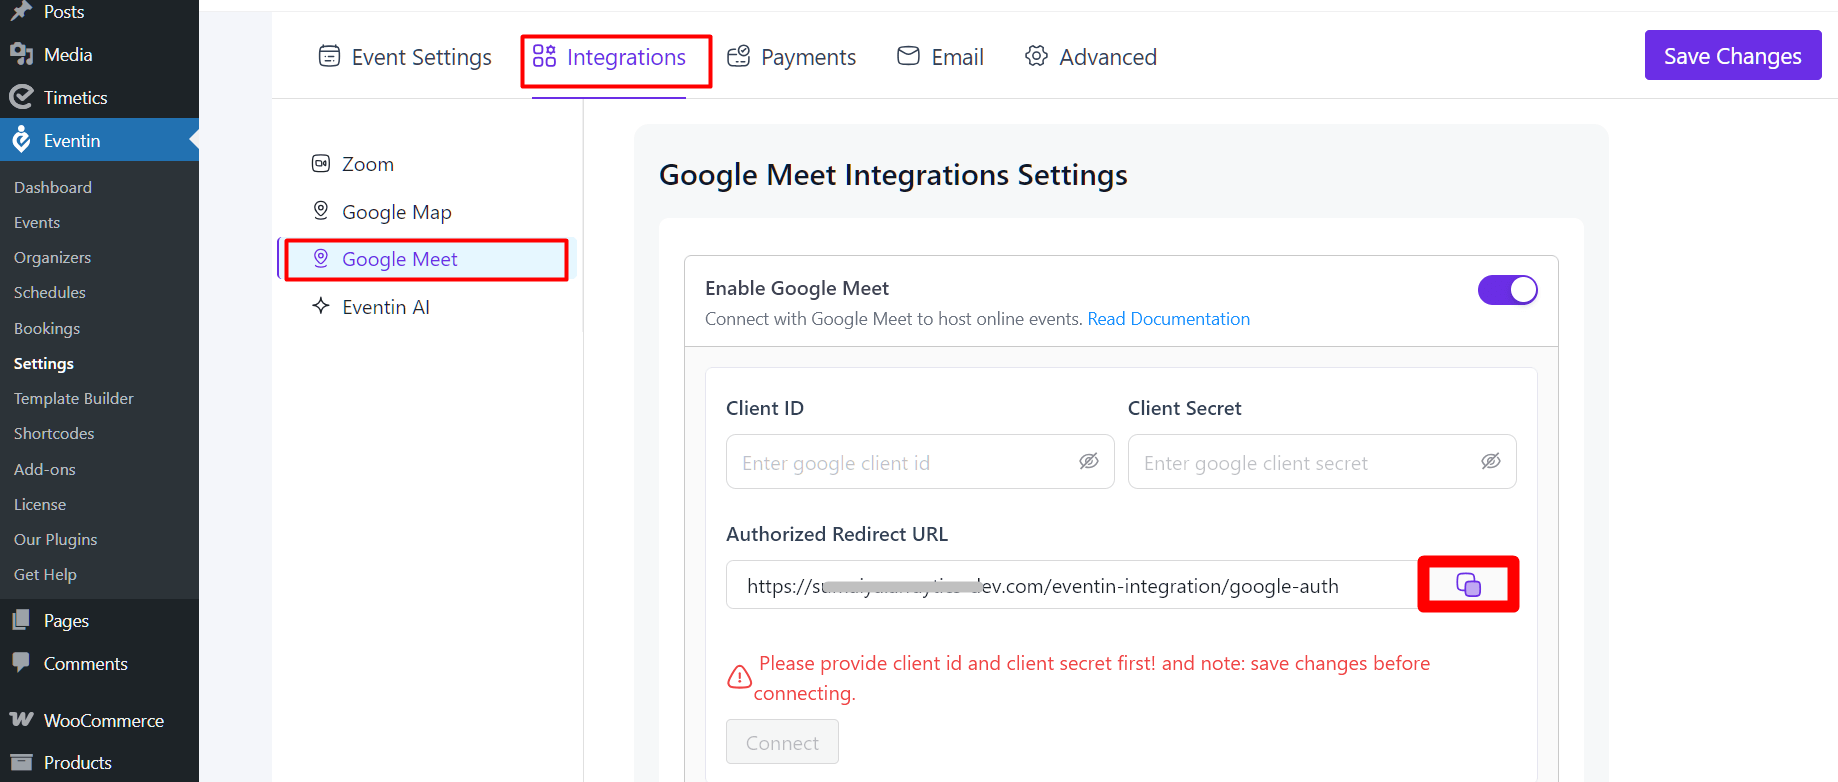The width and height of the screenshot is (1838, 782).
Task: Toggle the Enable Google Meet switch
Action: [x=1507, y=290]
